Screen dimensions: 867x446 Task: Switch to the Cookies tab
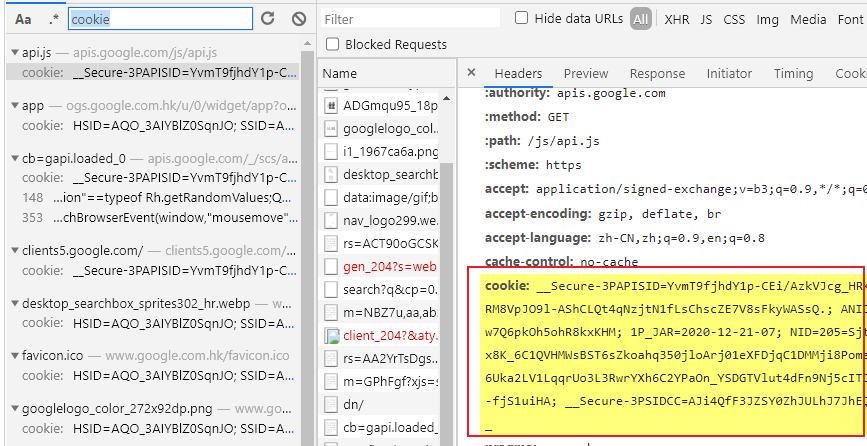click(x=850, y=74)
